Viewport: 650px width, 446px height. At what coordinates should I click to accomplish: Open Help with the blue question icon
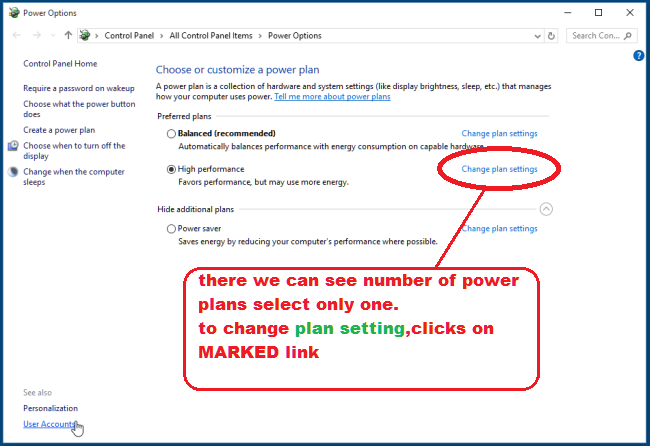(638, 56)
